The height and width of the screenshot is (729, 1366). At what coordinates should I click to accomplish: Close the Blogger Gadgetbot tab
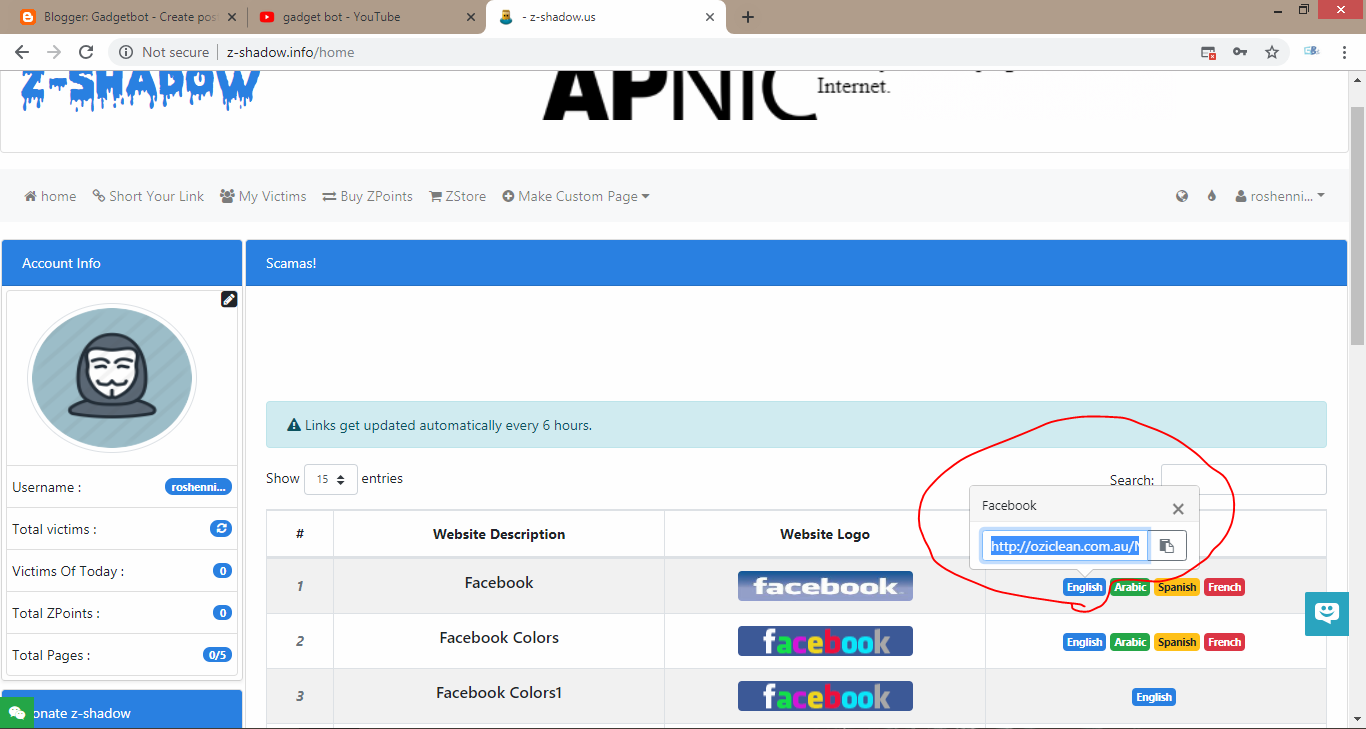(x=233, y=17)
